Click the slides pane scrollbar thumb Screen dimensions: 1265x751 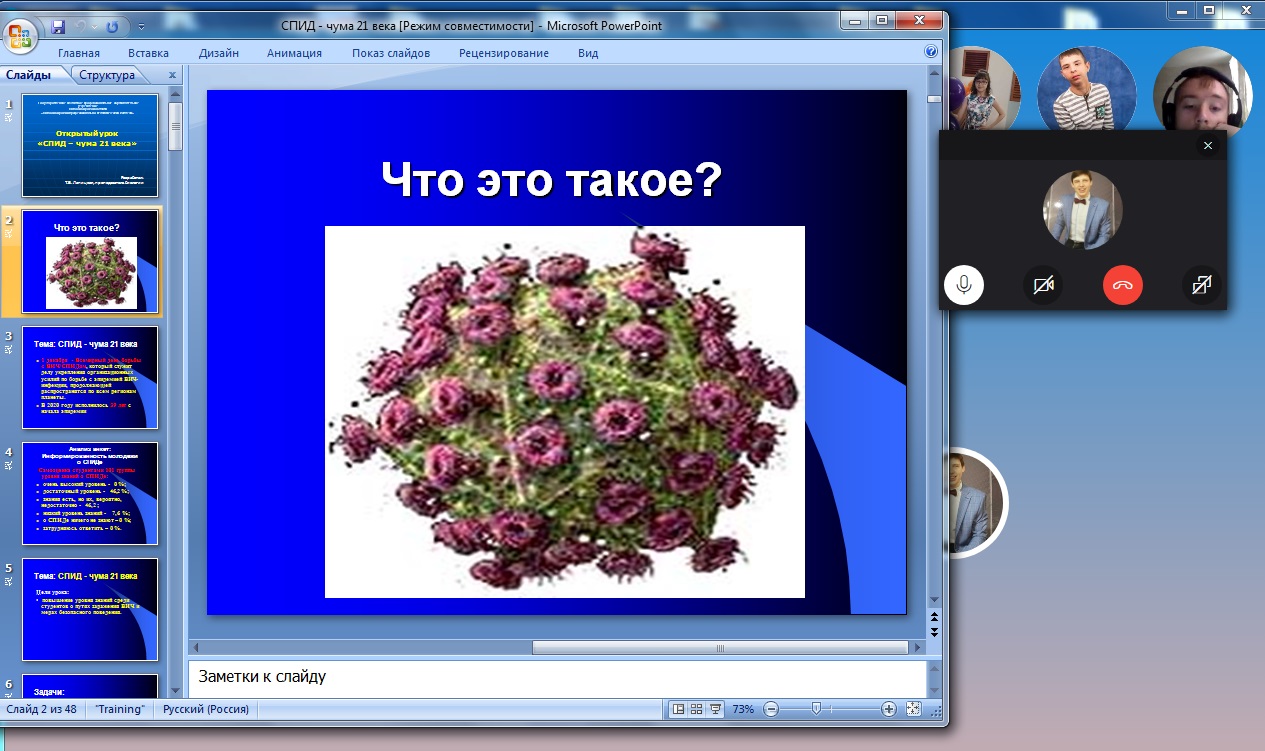[176, 125]
